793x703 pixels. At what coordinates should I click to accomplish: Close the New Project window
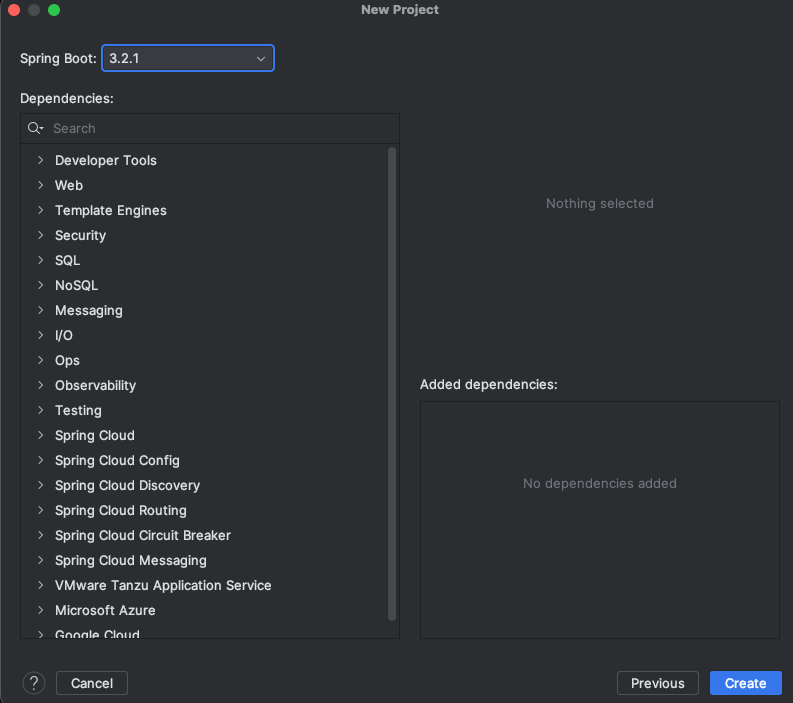[x=14, y=10]
